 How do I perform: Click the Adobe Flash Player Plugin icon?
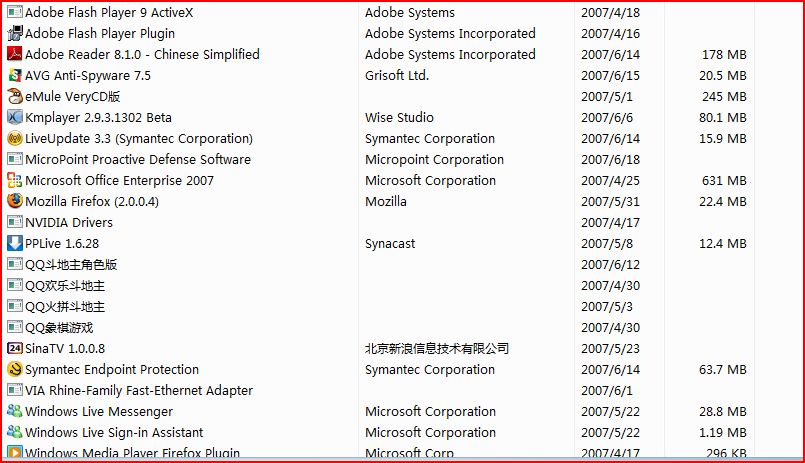pyautogui.click(x=14, y=33)
